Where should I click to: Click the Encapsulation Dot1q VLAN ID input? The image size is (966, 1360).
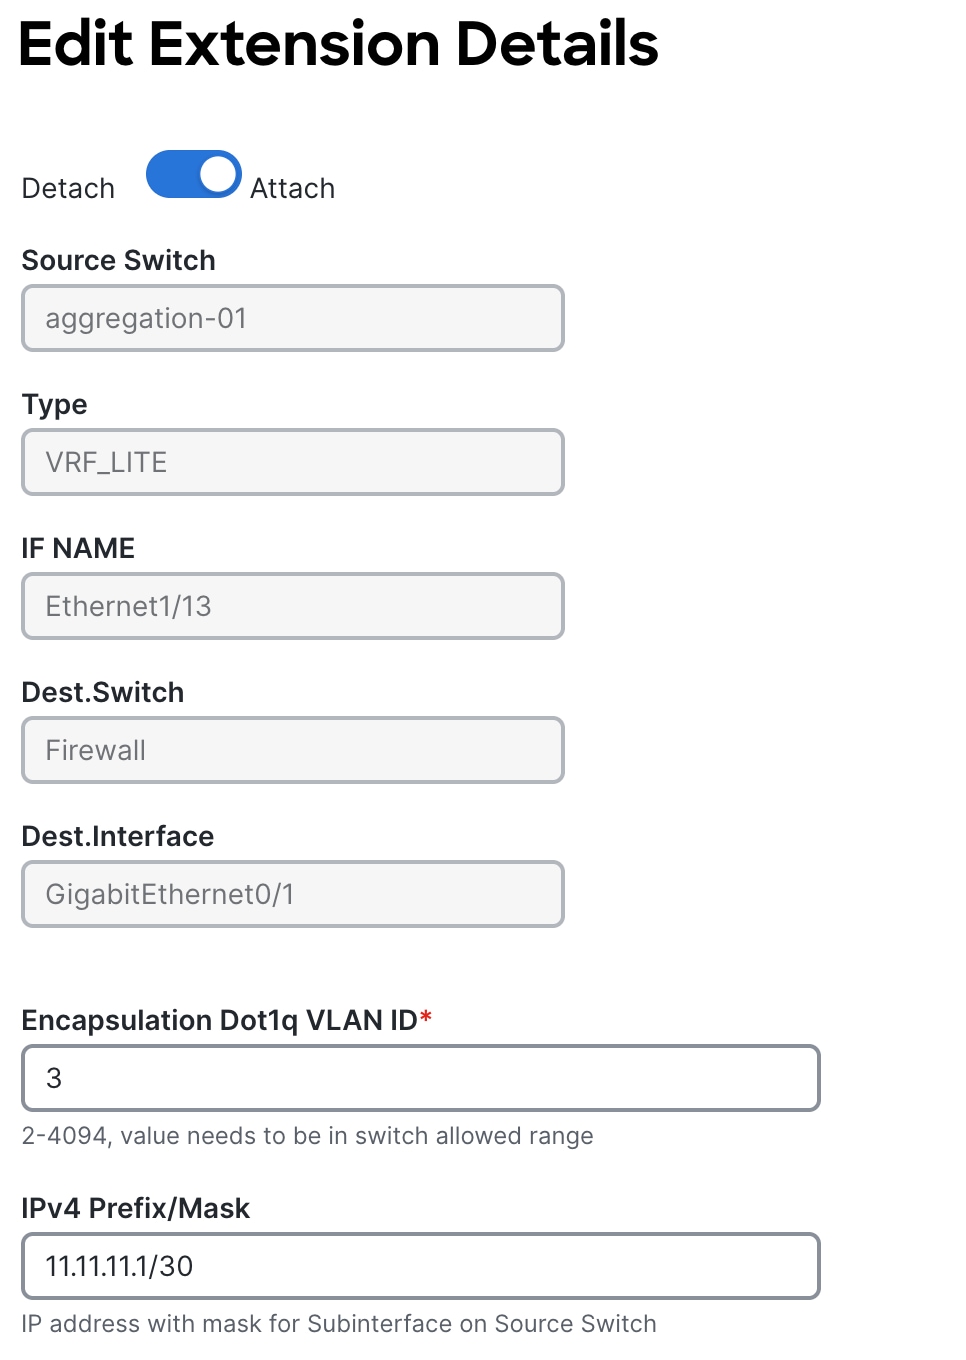pyautogui.click(x=420, y=1078)
